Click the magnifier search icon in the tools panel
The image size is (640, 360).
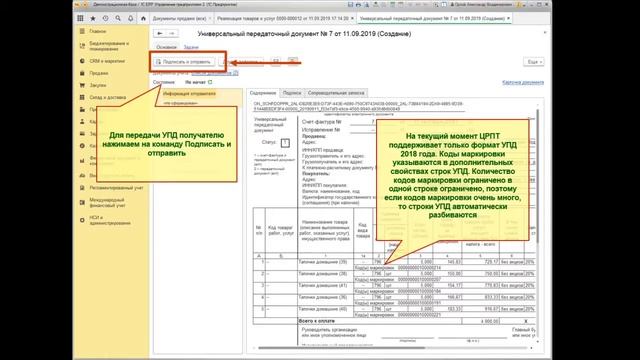118,18
